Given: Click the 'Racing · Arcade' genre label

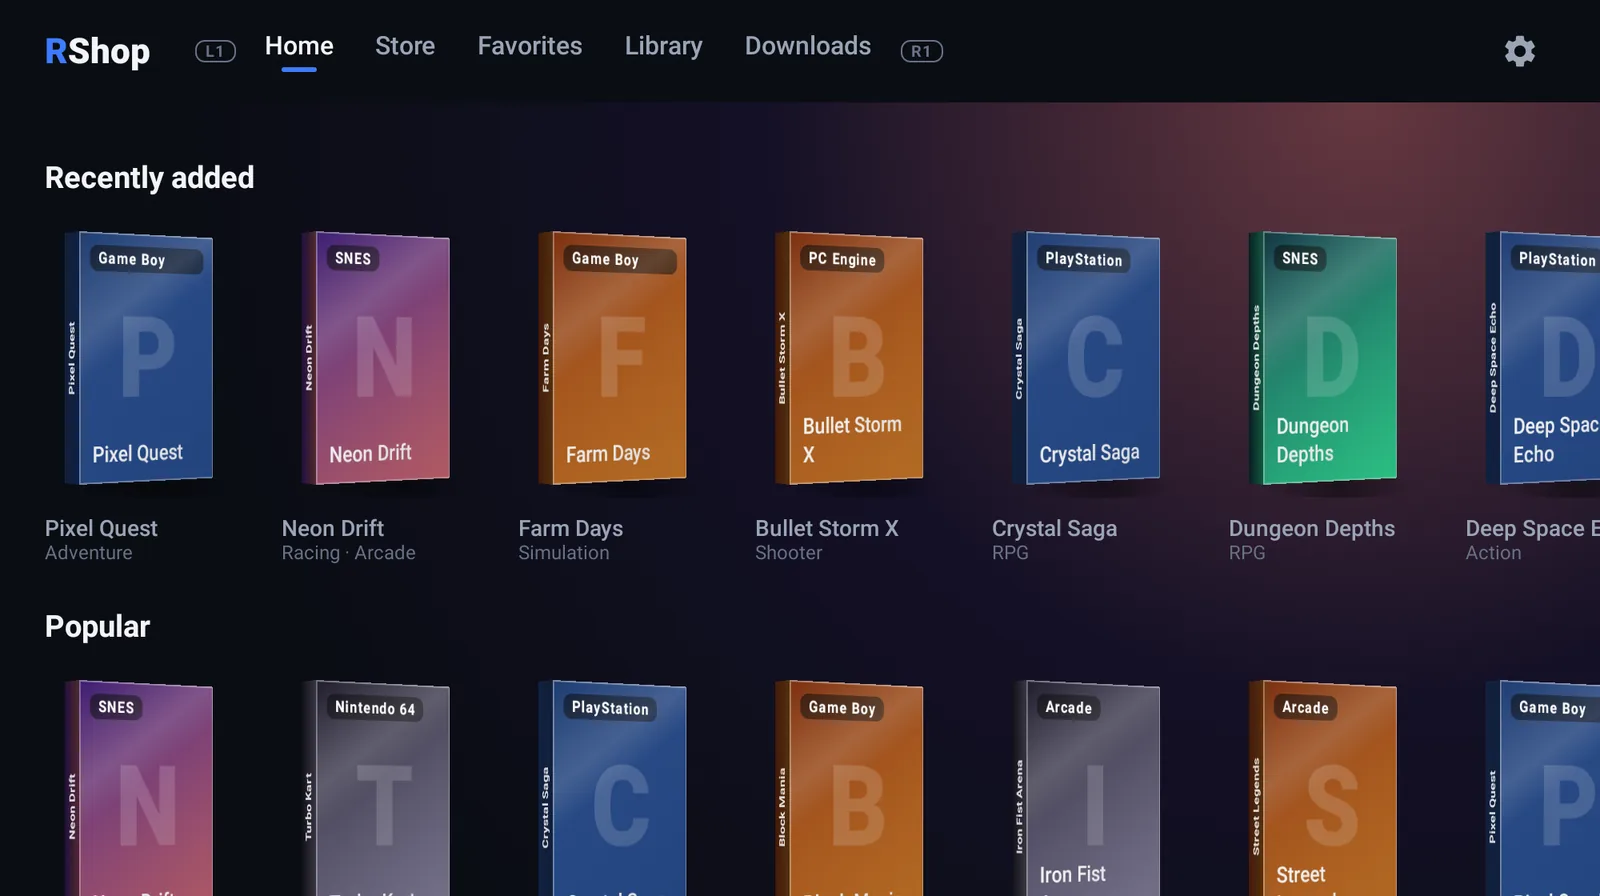Looking at the screenshot, I should [x=349, y=553].
